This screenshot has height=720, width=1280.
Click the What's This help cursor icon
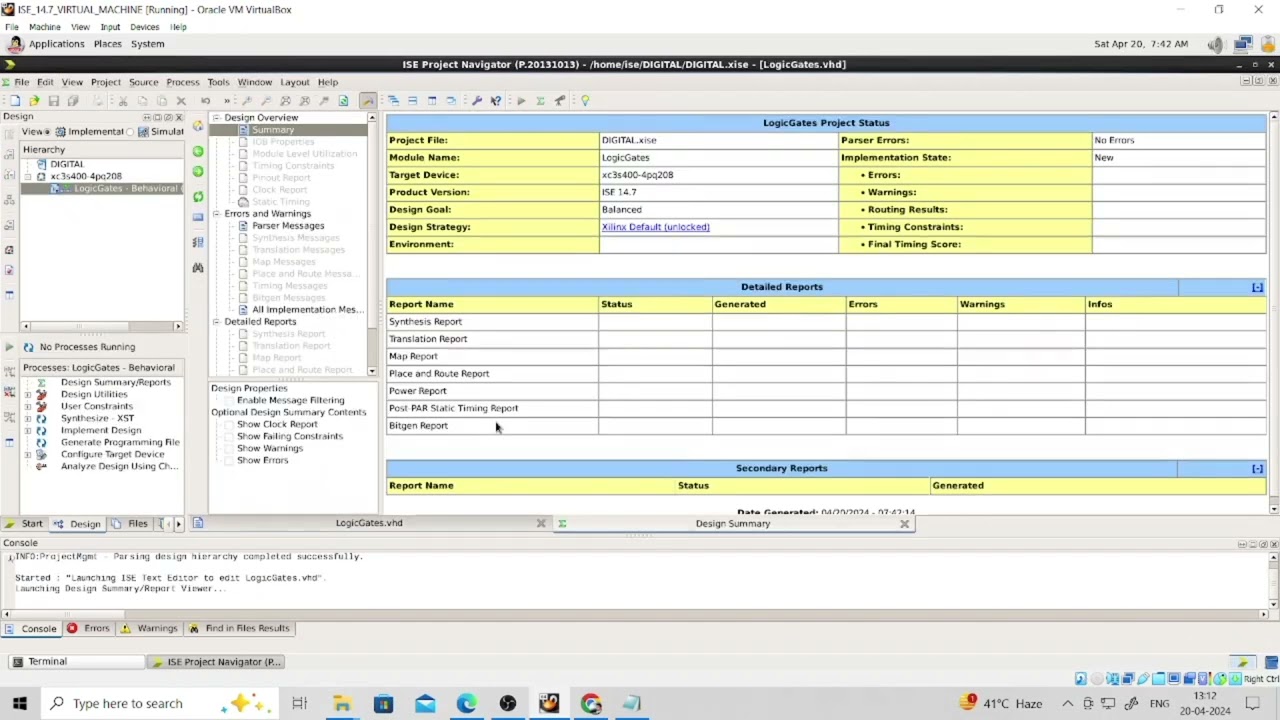496,101
